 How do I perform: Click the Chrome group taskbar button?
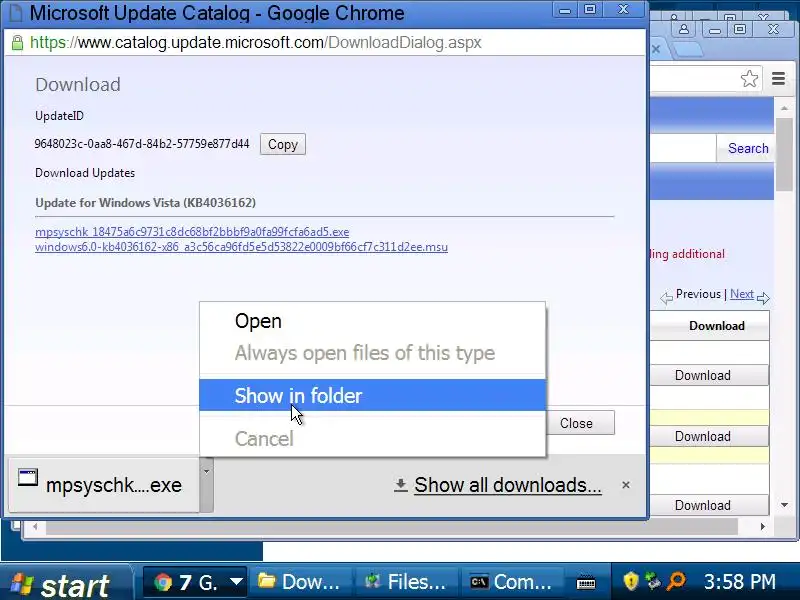click(195, 582)
